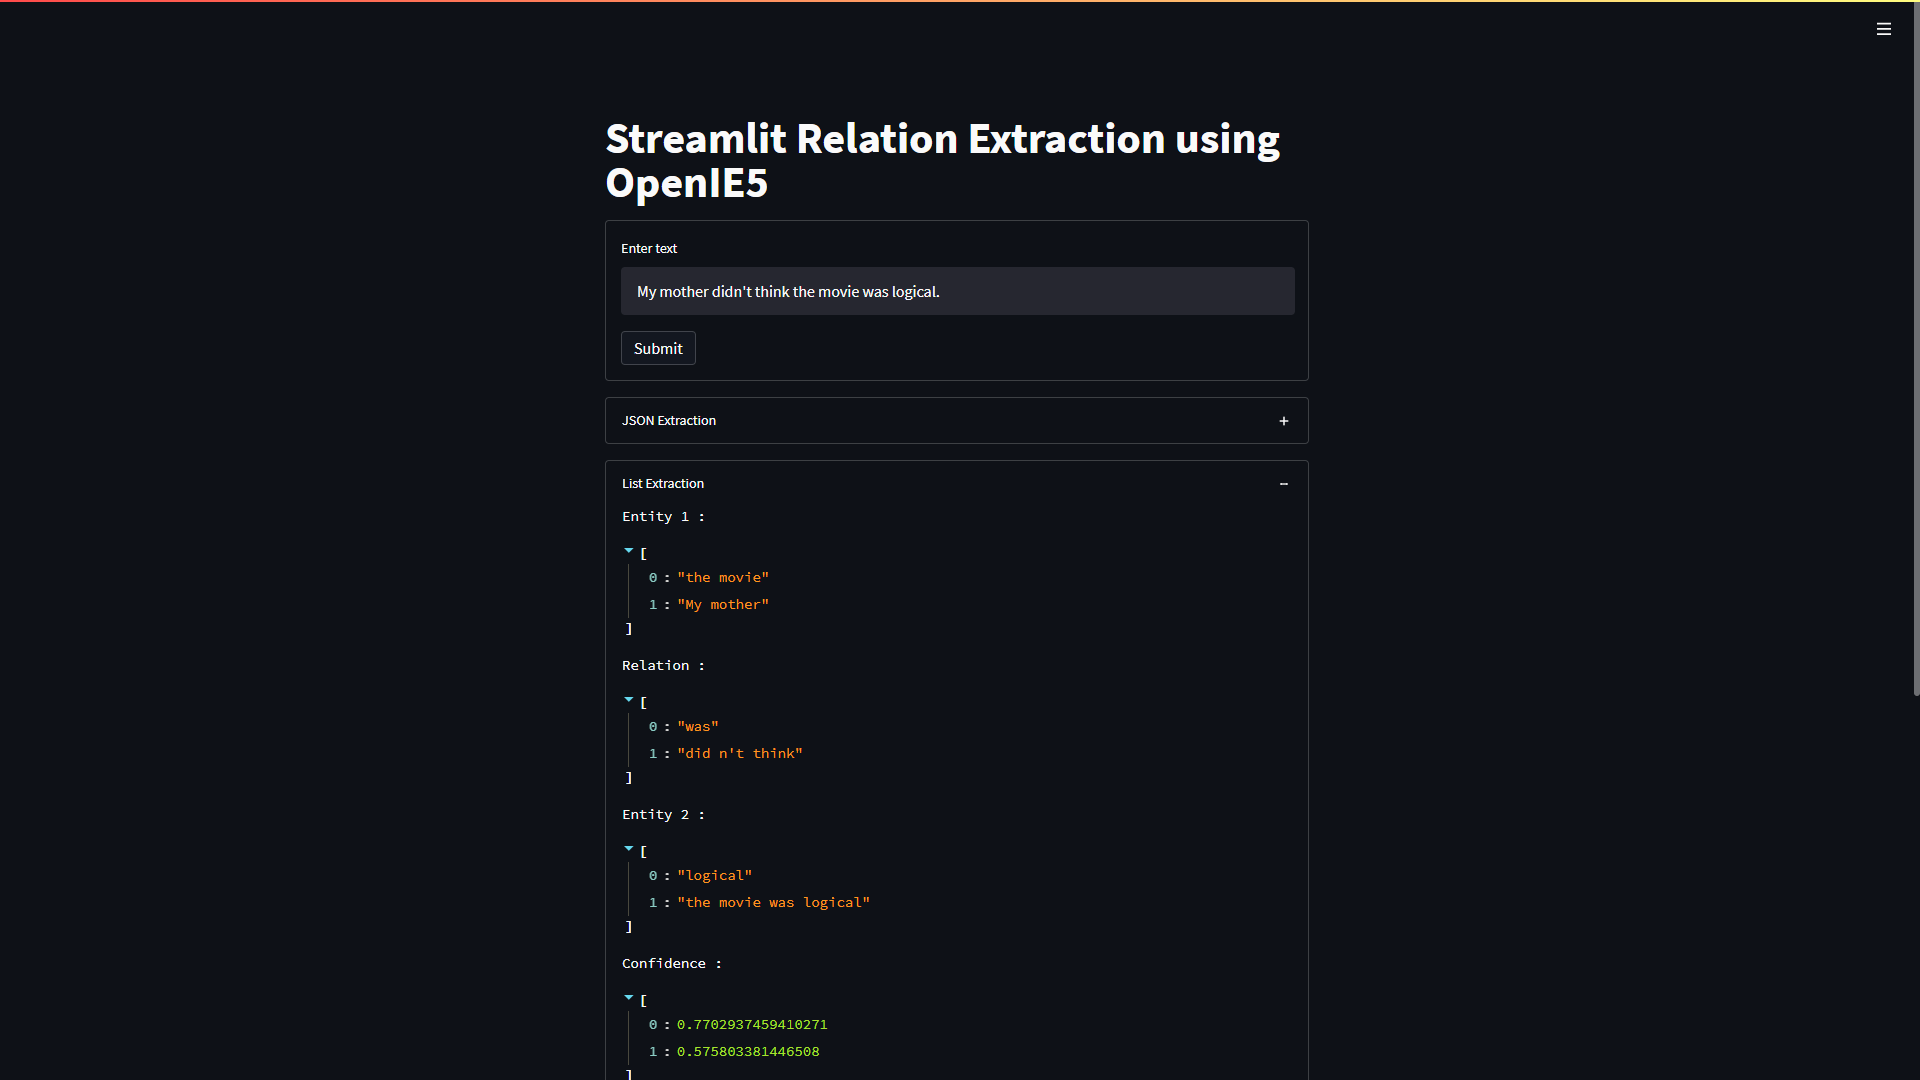
Task: Collapse the Entity 1 array arrow
Action: coord(629,551)
